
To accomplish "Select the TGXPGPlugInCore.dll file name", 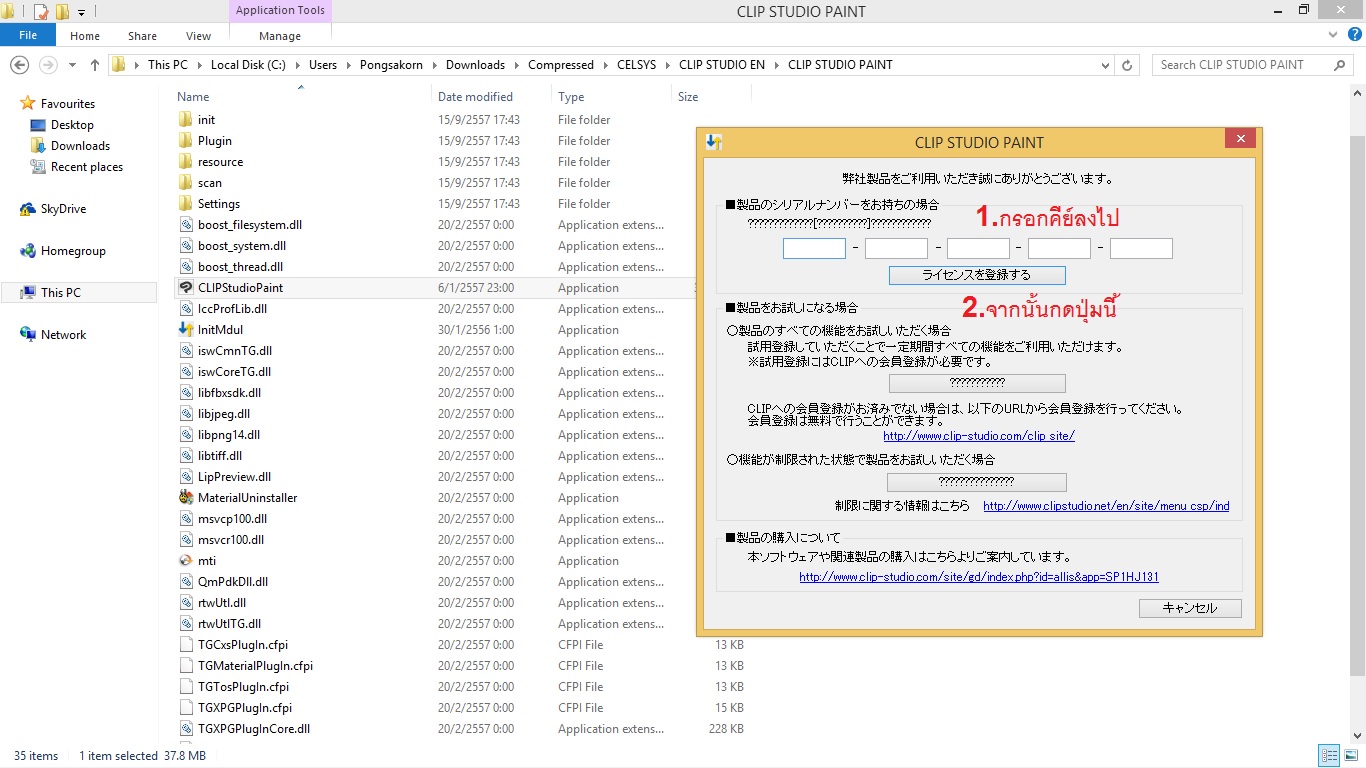I will (254, 729).
